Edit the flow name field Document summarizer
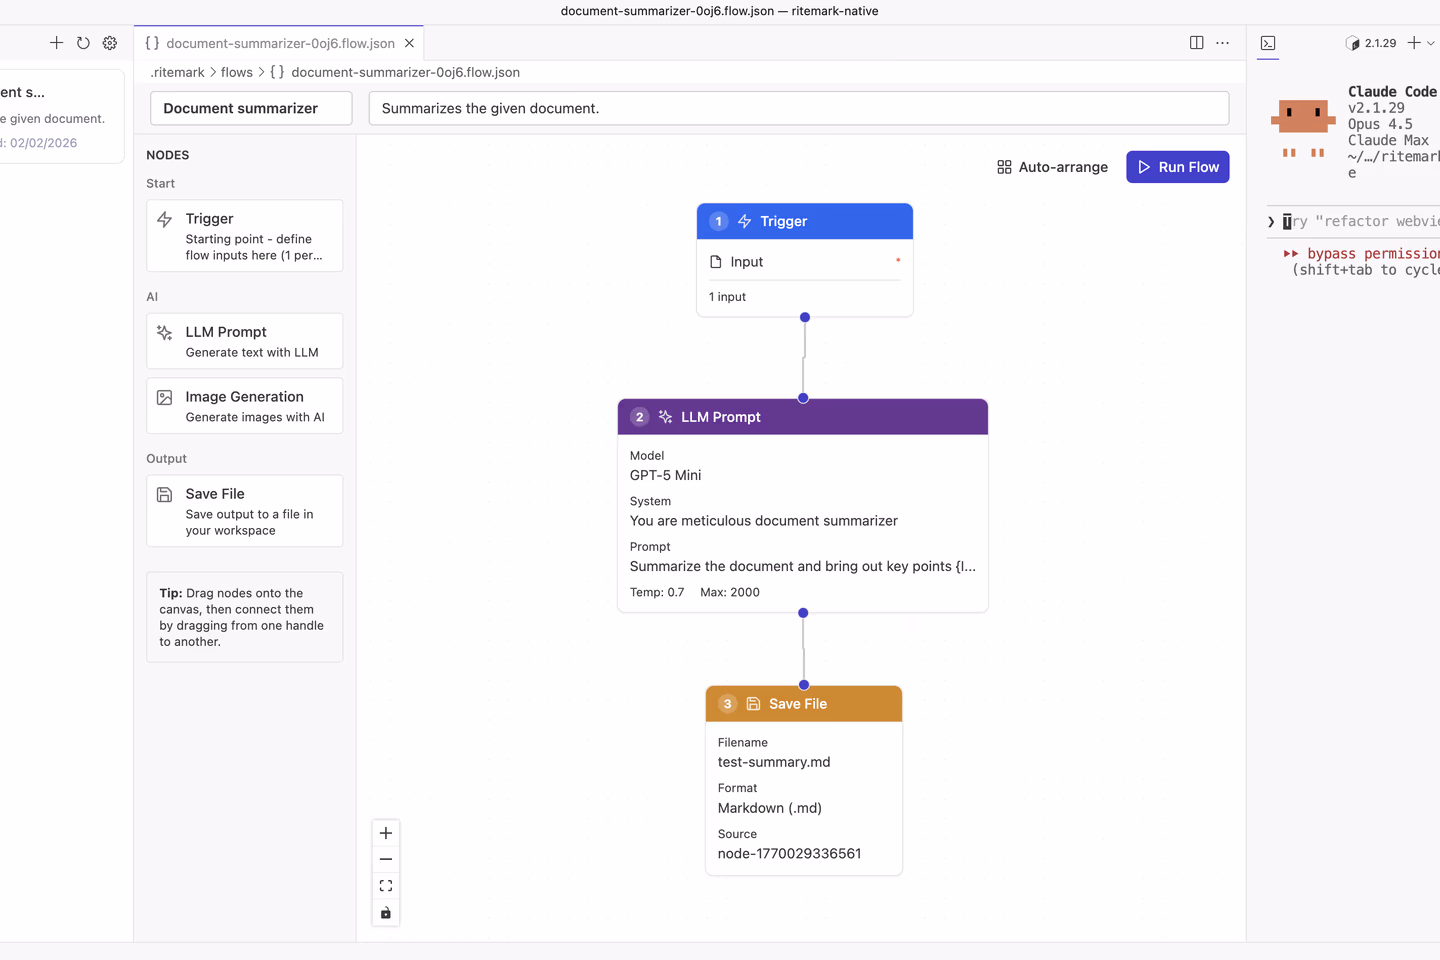This screenshot has width=1440, height=960. 251,108
